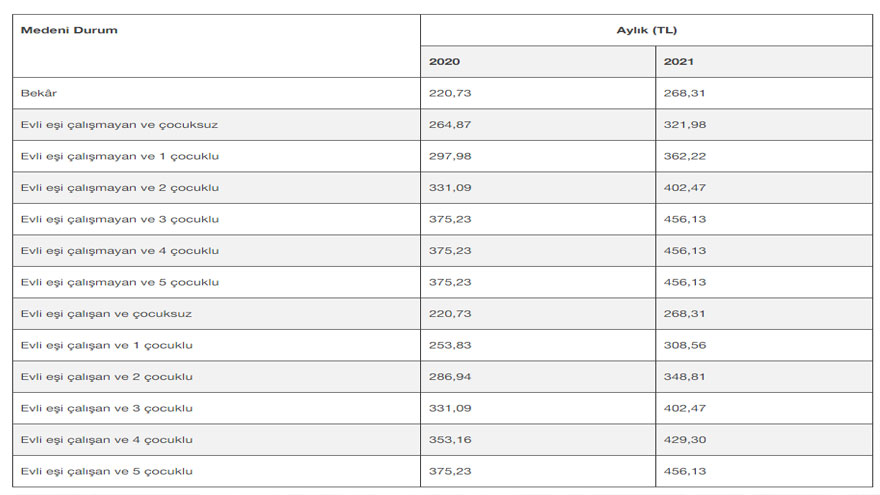The width and height of the screenshot is (880, 495).
Task: Select Evli eşi çalışmayan ve 5 çocuklu
Action: point(120,282)
